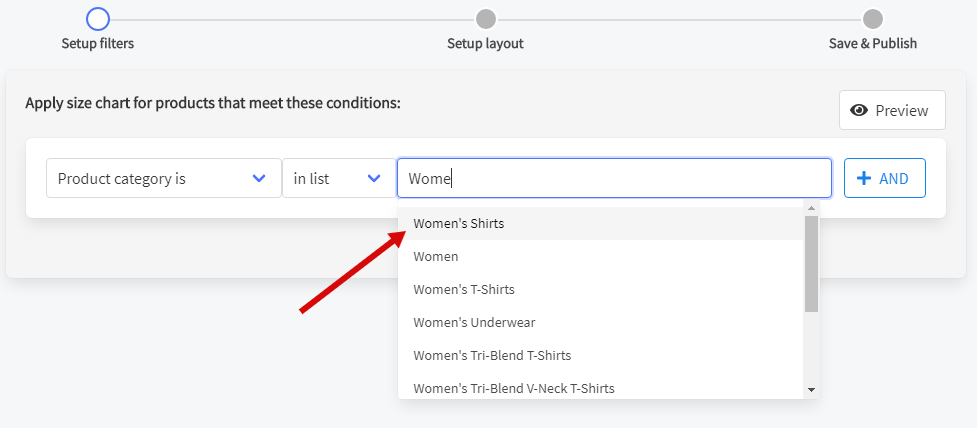The image size is (977, 428).
Task: Click the plus icon beside AND
Action: click(865, 178)
